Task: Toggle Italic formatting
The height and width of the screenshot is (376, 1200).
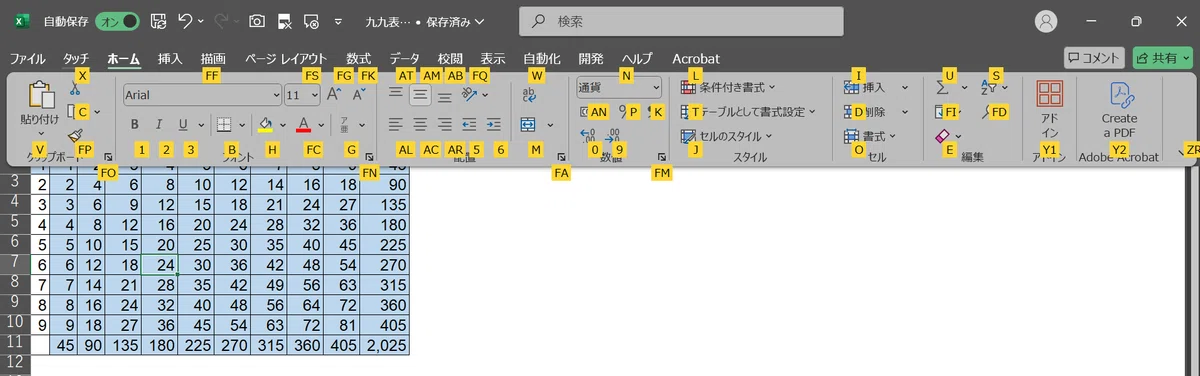Action: [x=160, y=125]
